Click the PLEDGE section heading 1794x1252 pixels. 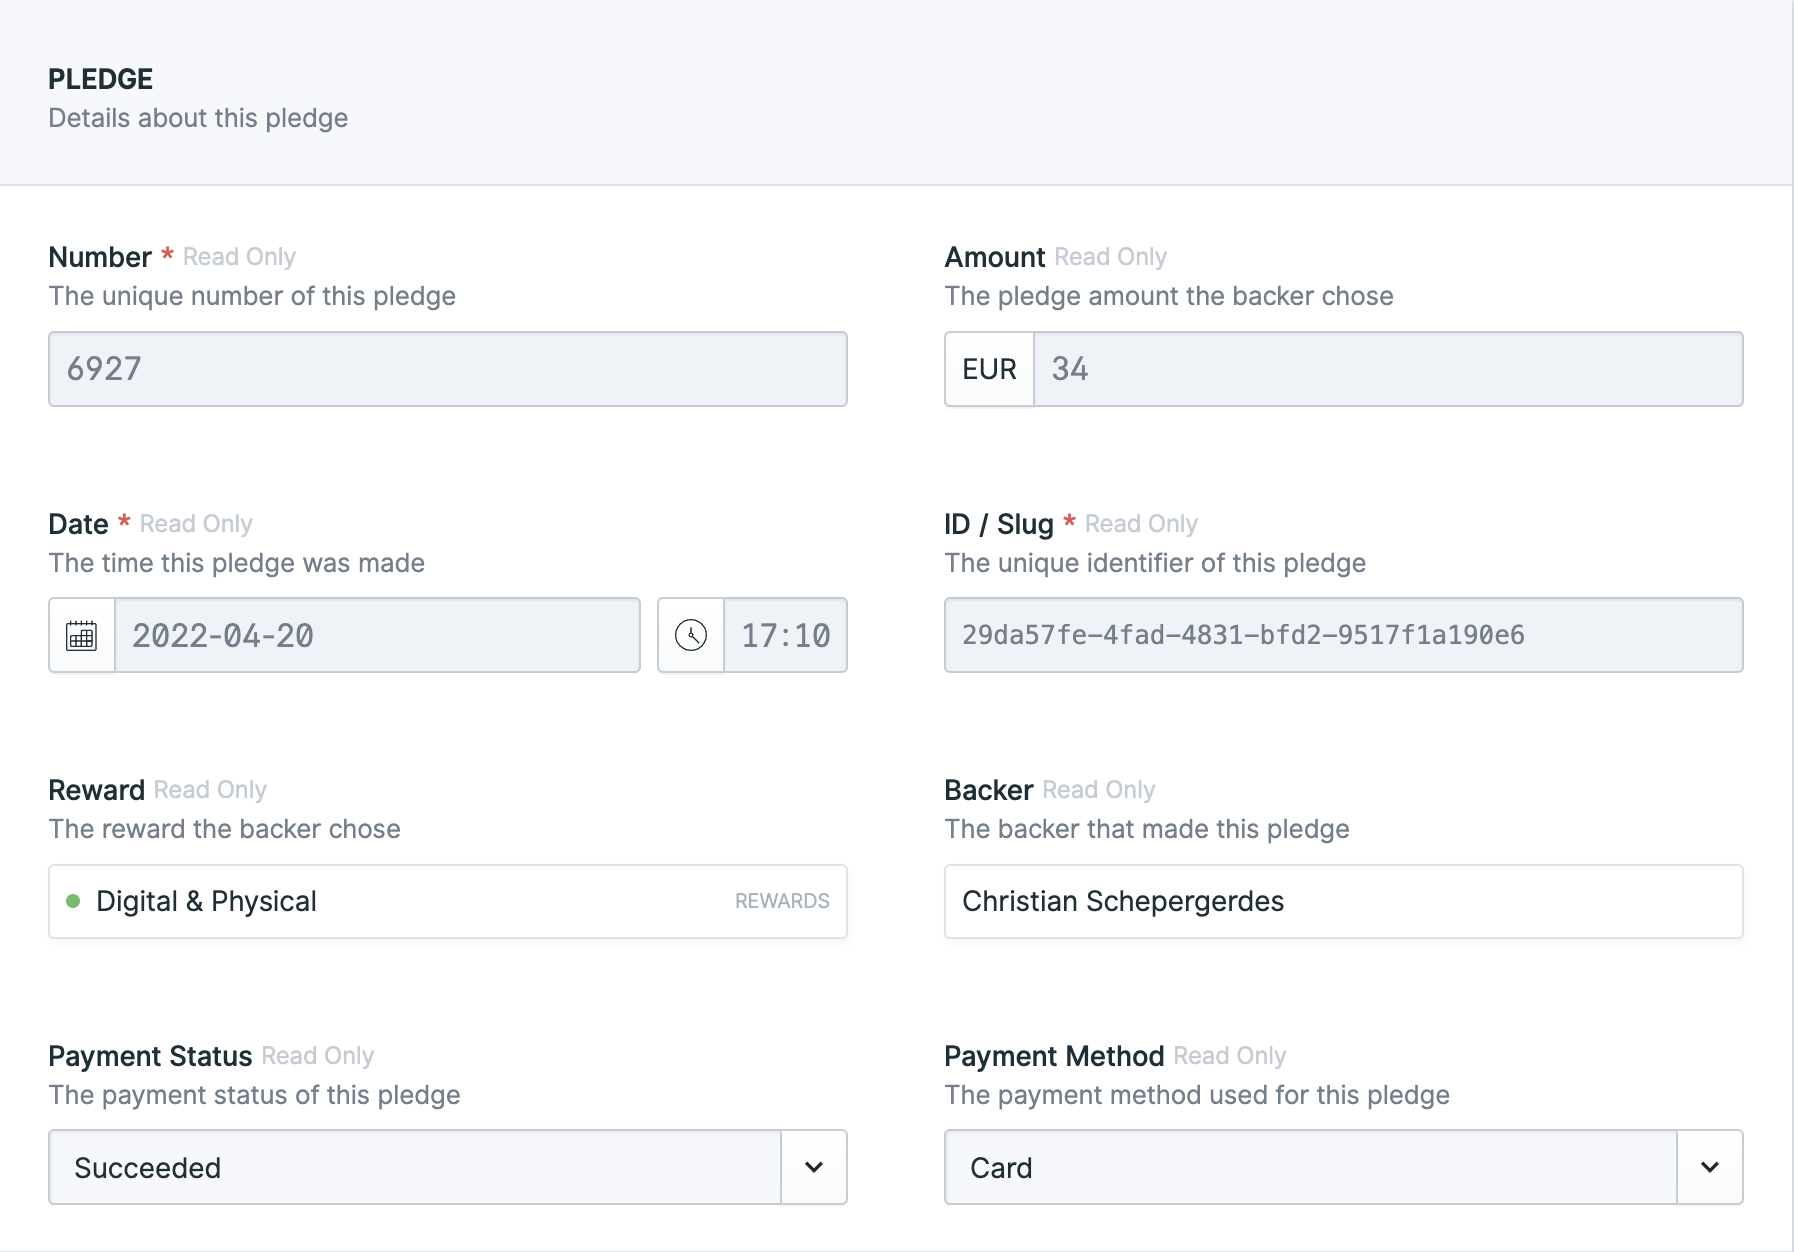pyautogui.click(x=101, y=79)
